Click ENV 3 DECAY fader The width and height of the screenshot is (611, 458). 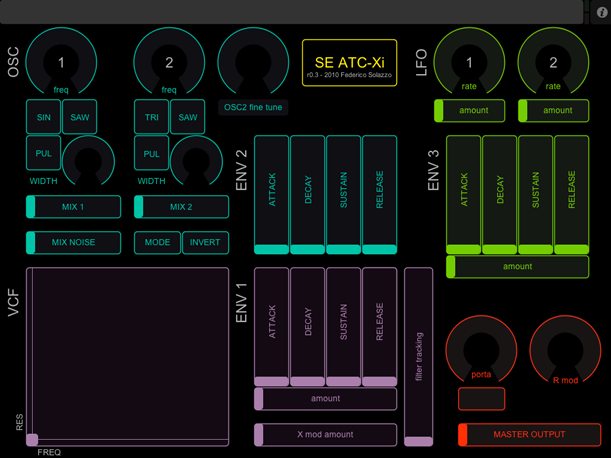click(x=500, y=195)
